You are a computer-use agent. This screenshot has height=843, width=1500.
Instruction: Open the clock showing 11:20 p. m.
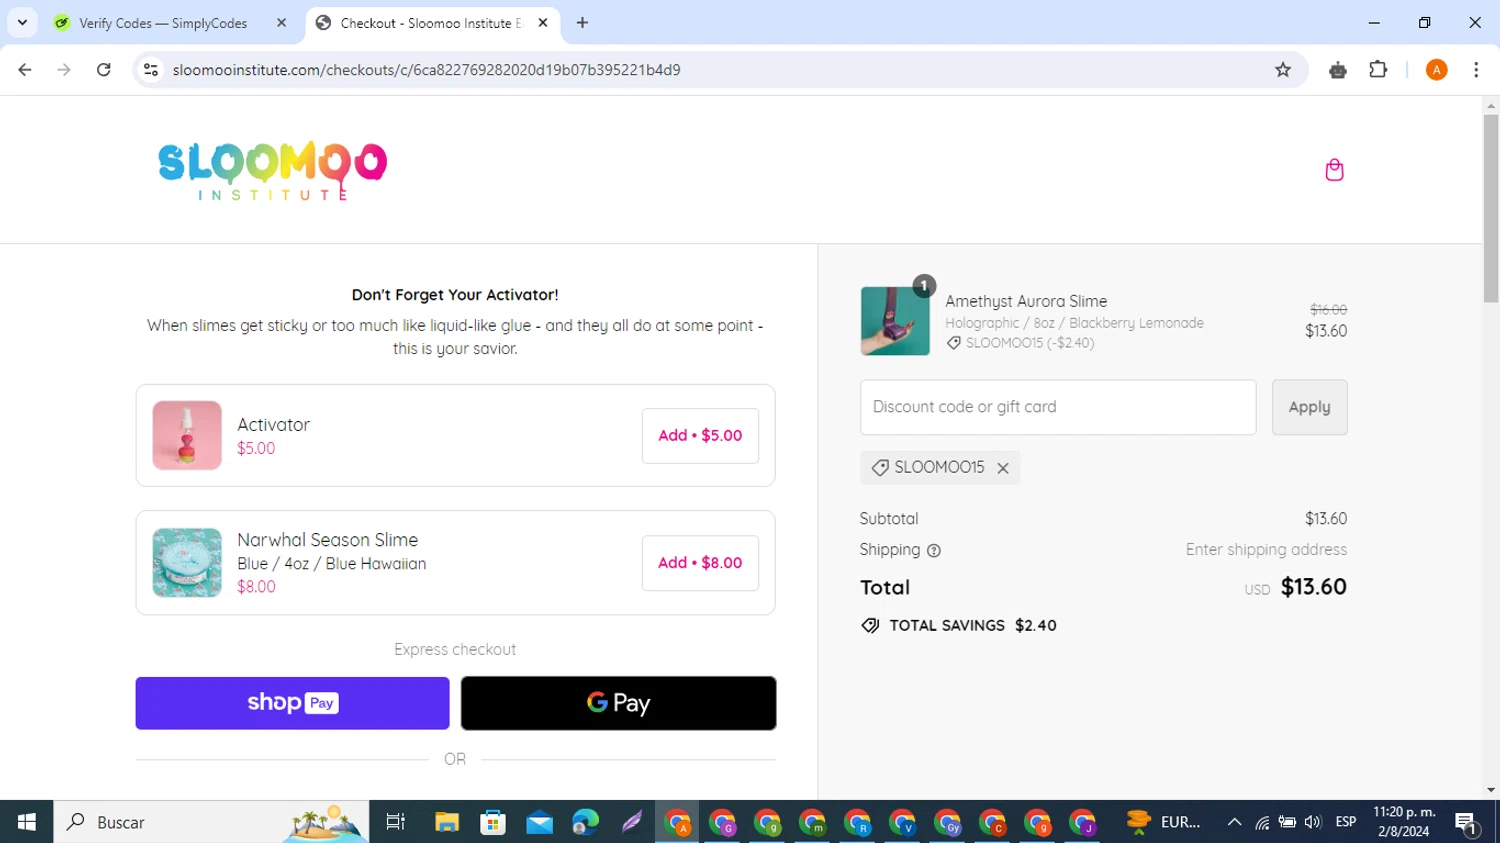click(x=1404, y=822)
